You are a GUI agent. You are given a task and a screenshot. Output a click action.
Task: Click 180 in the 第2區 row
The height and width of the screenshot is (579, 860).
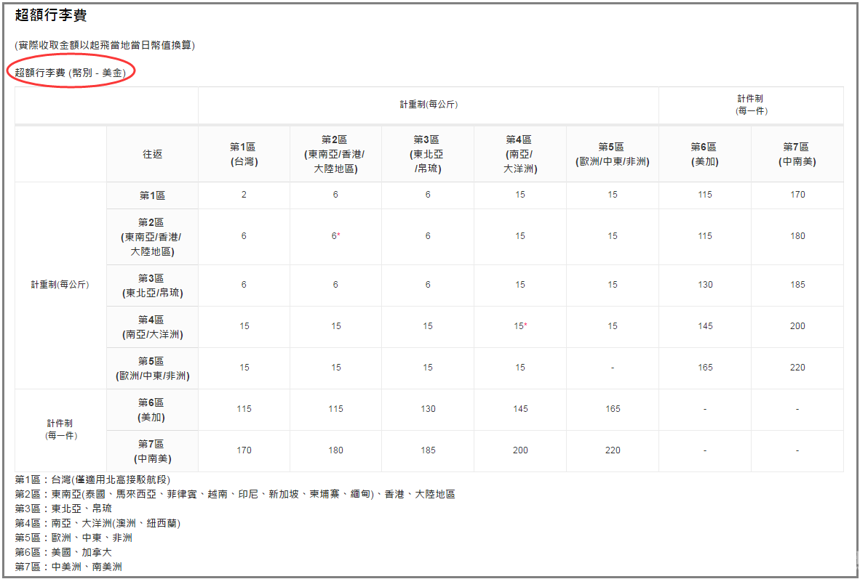pyautogui.click(x=797, y=236)
